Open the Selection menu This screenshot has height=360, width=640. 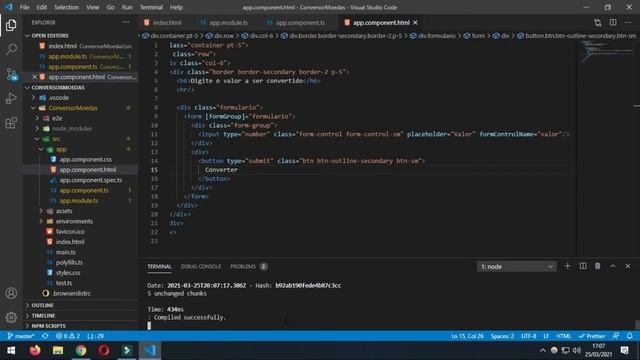pos(67,7)
